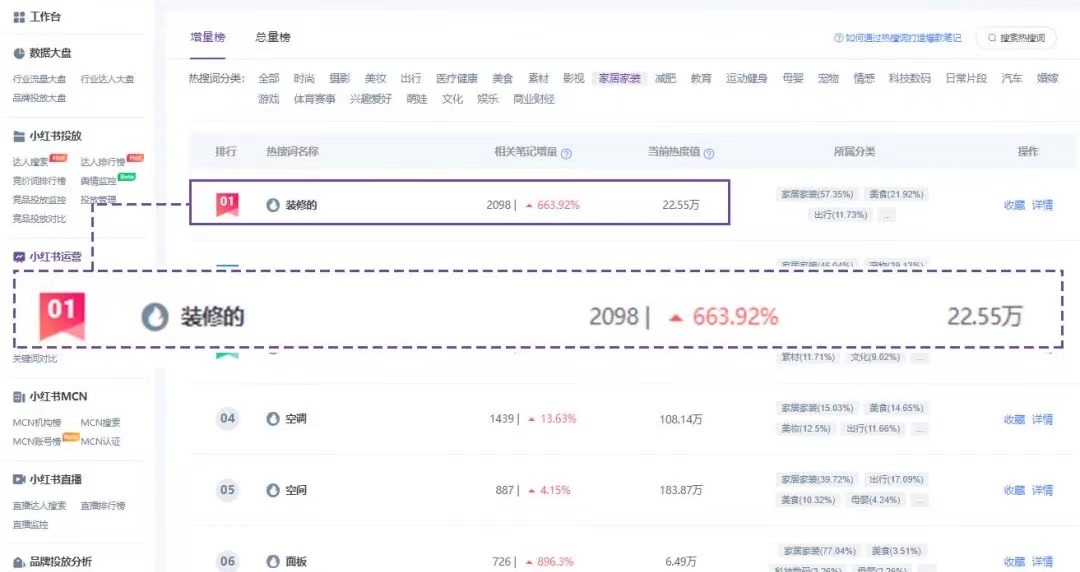Click help icon next to 相关笔记增量
This screenshot has width=1080, height=572.
click(x=566, y=154)
